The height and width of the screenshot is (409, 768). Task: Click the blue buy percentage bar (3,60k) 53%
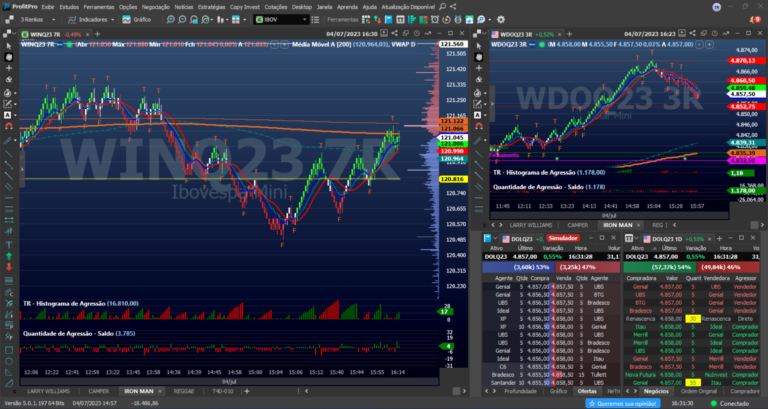tap(518, 267)
